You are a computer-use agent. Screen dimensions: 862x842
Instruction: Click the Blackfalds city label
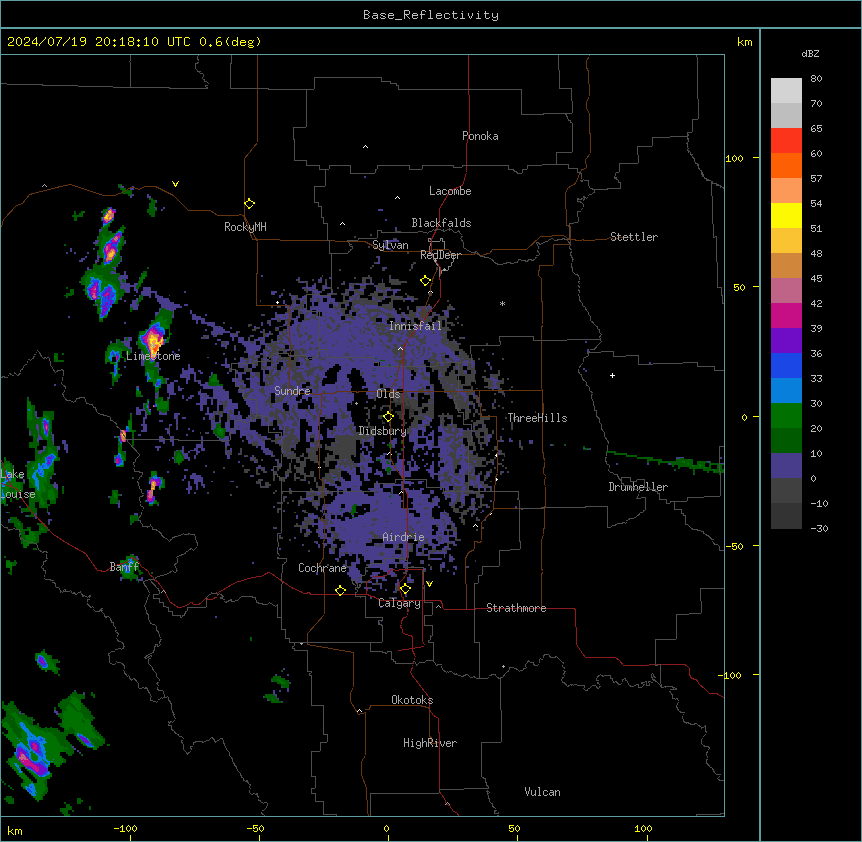click(441, 223)
